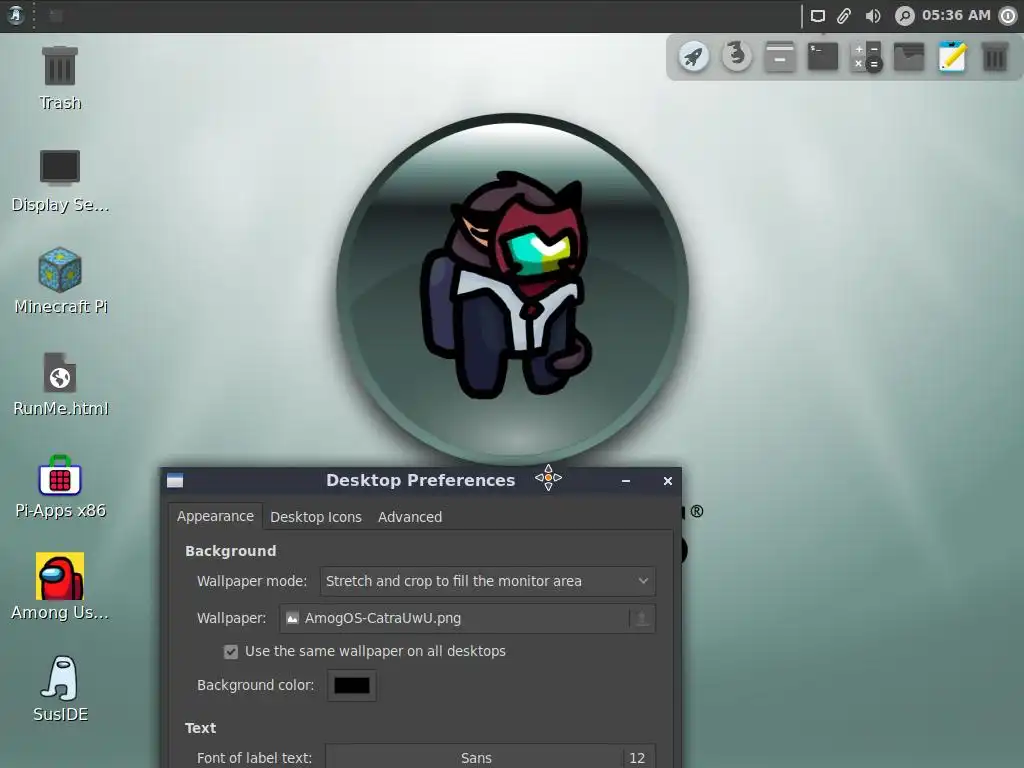Select the Display Settings desktop icon
Image resolution: width=1024 pixels, height=768 pixels.
[60, 181]
